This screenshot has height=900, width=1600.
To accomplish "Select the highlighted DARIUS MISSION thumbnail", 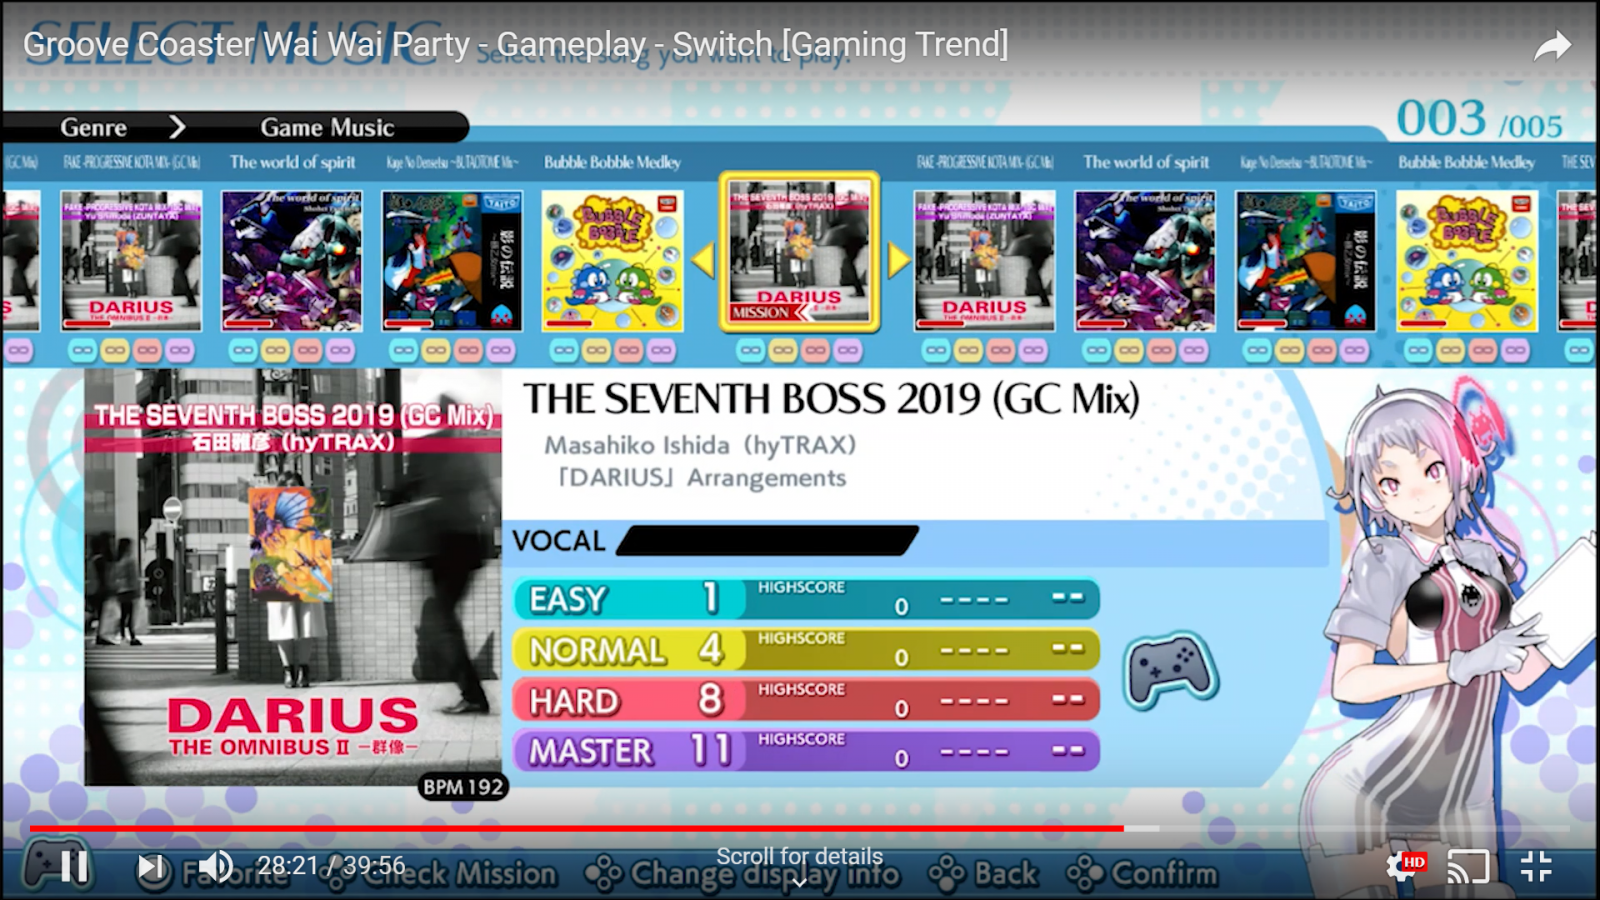I will coord(799,252).
